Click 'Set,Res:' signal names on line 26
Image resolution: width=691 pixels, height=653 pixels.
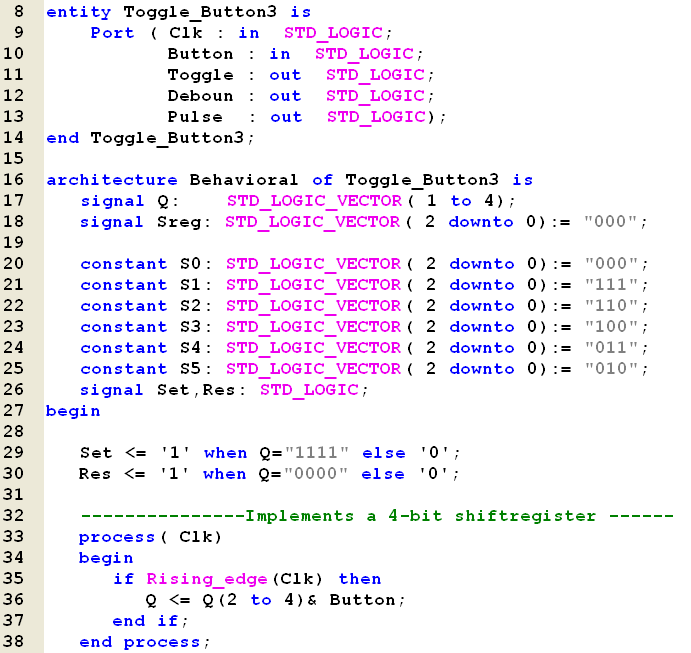tap(201, 390)
